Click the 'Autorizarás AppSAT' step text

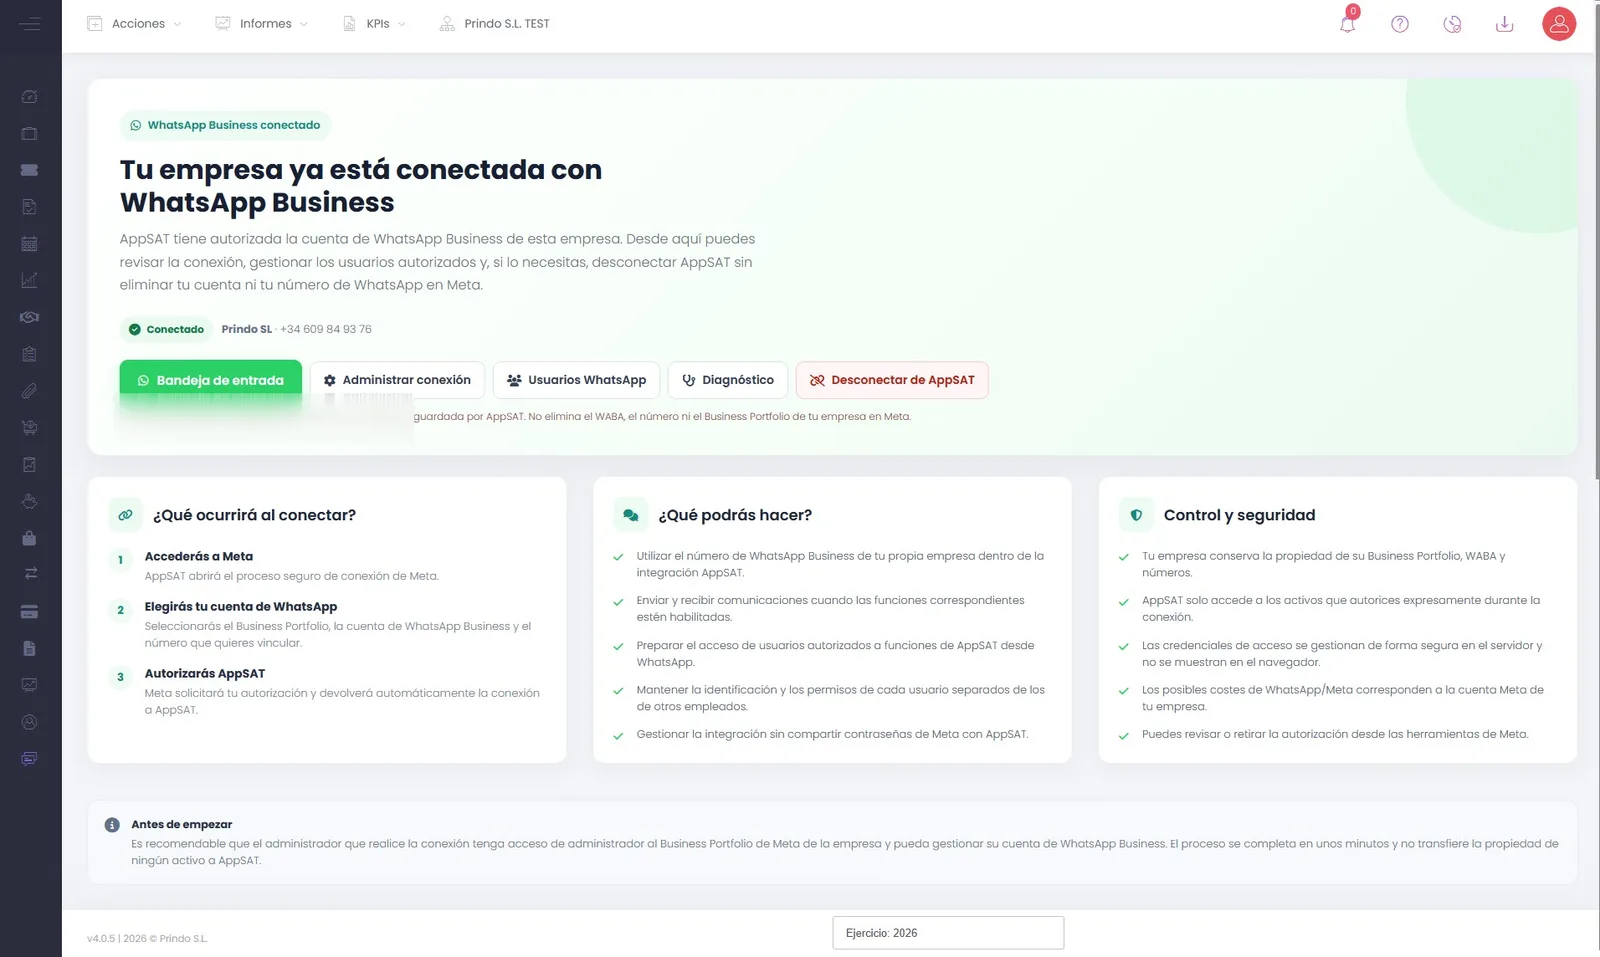tap(205, 673)
